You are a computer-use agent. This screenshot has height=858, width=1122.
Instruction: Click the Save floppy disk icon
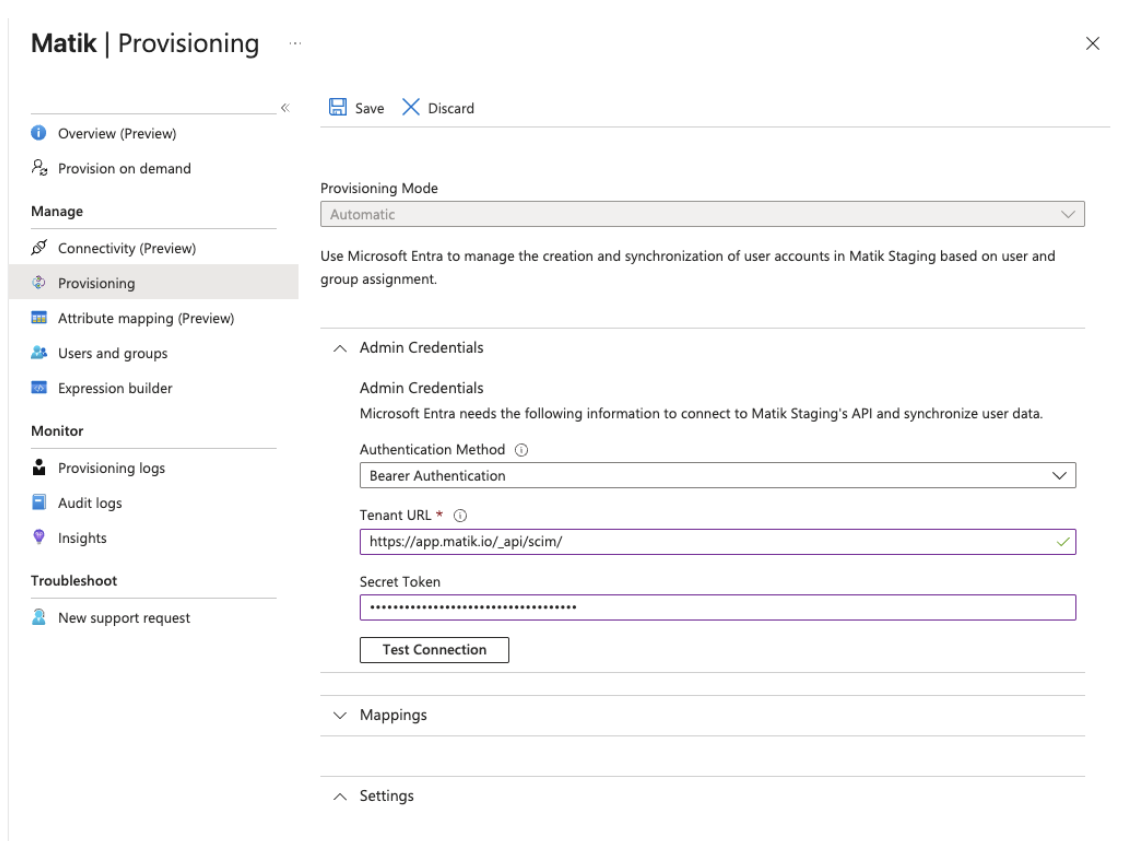coord(338,108)
